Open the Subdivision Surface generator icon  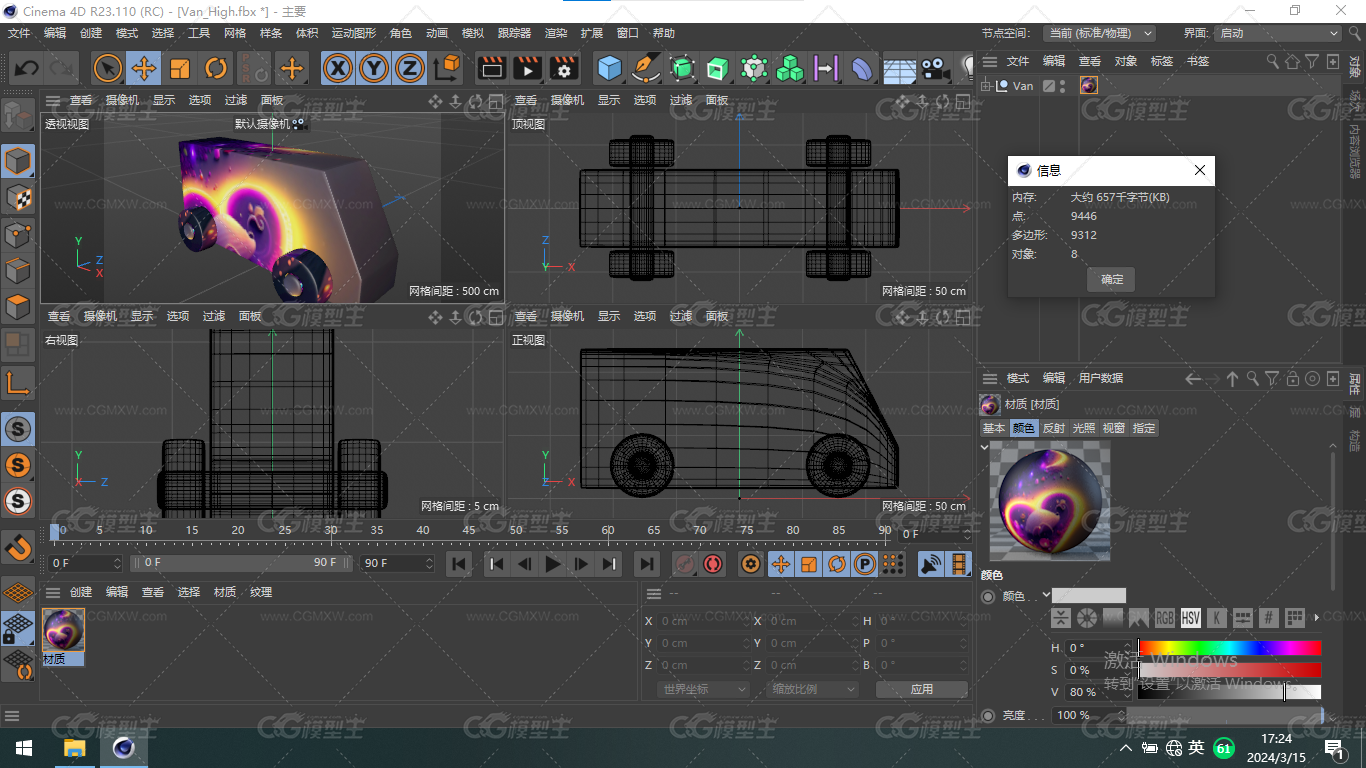(x=682, y=68)
